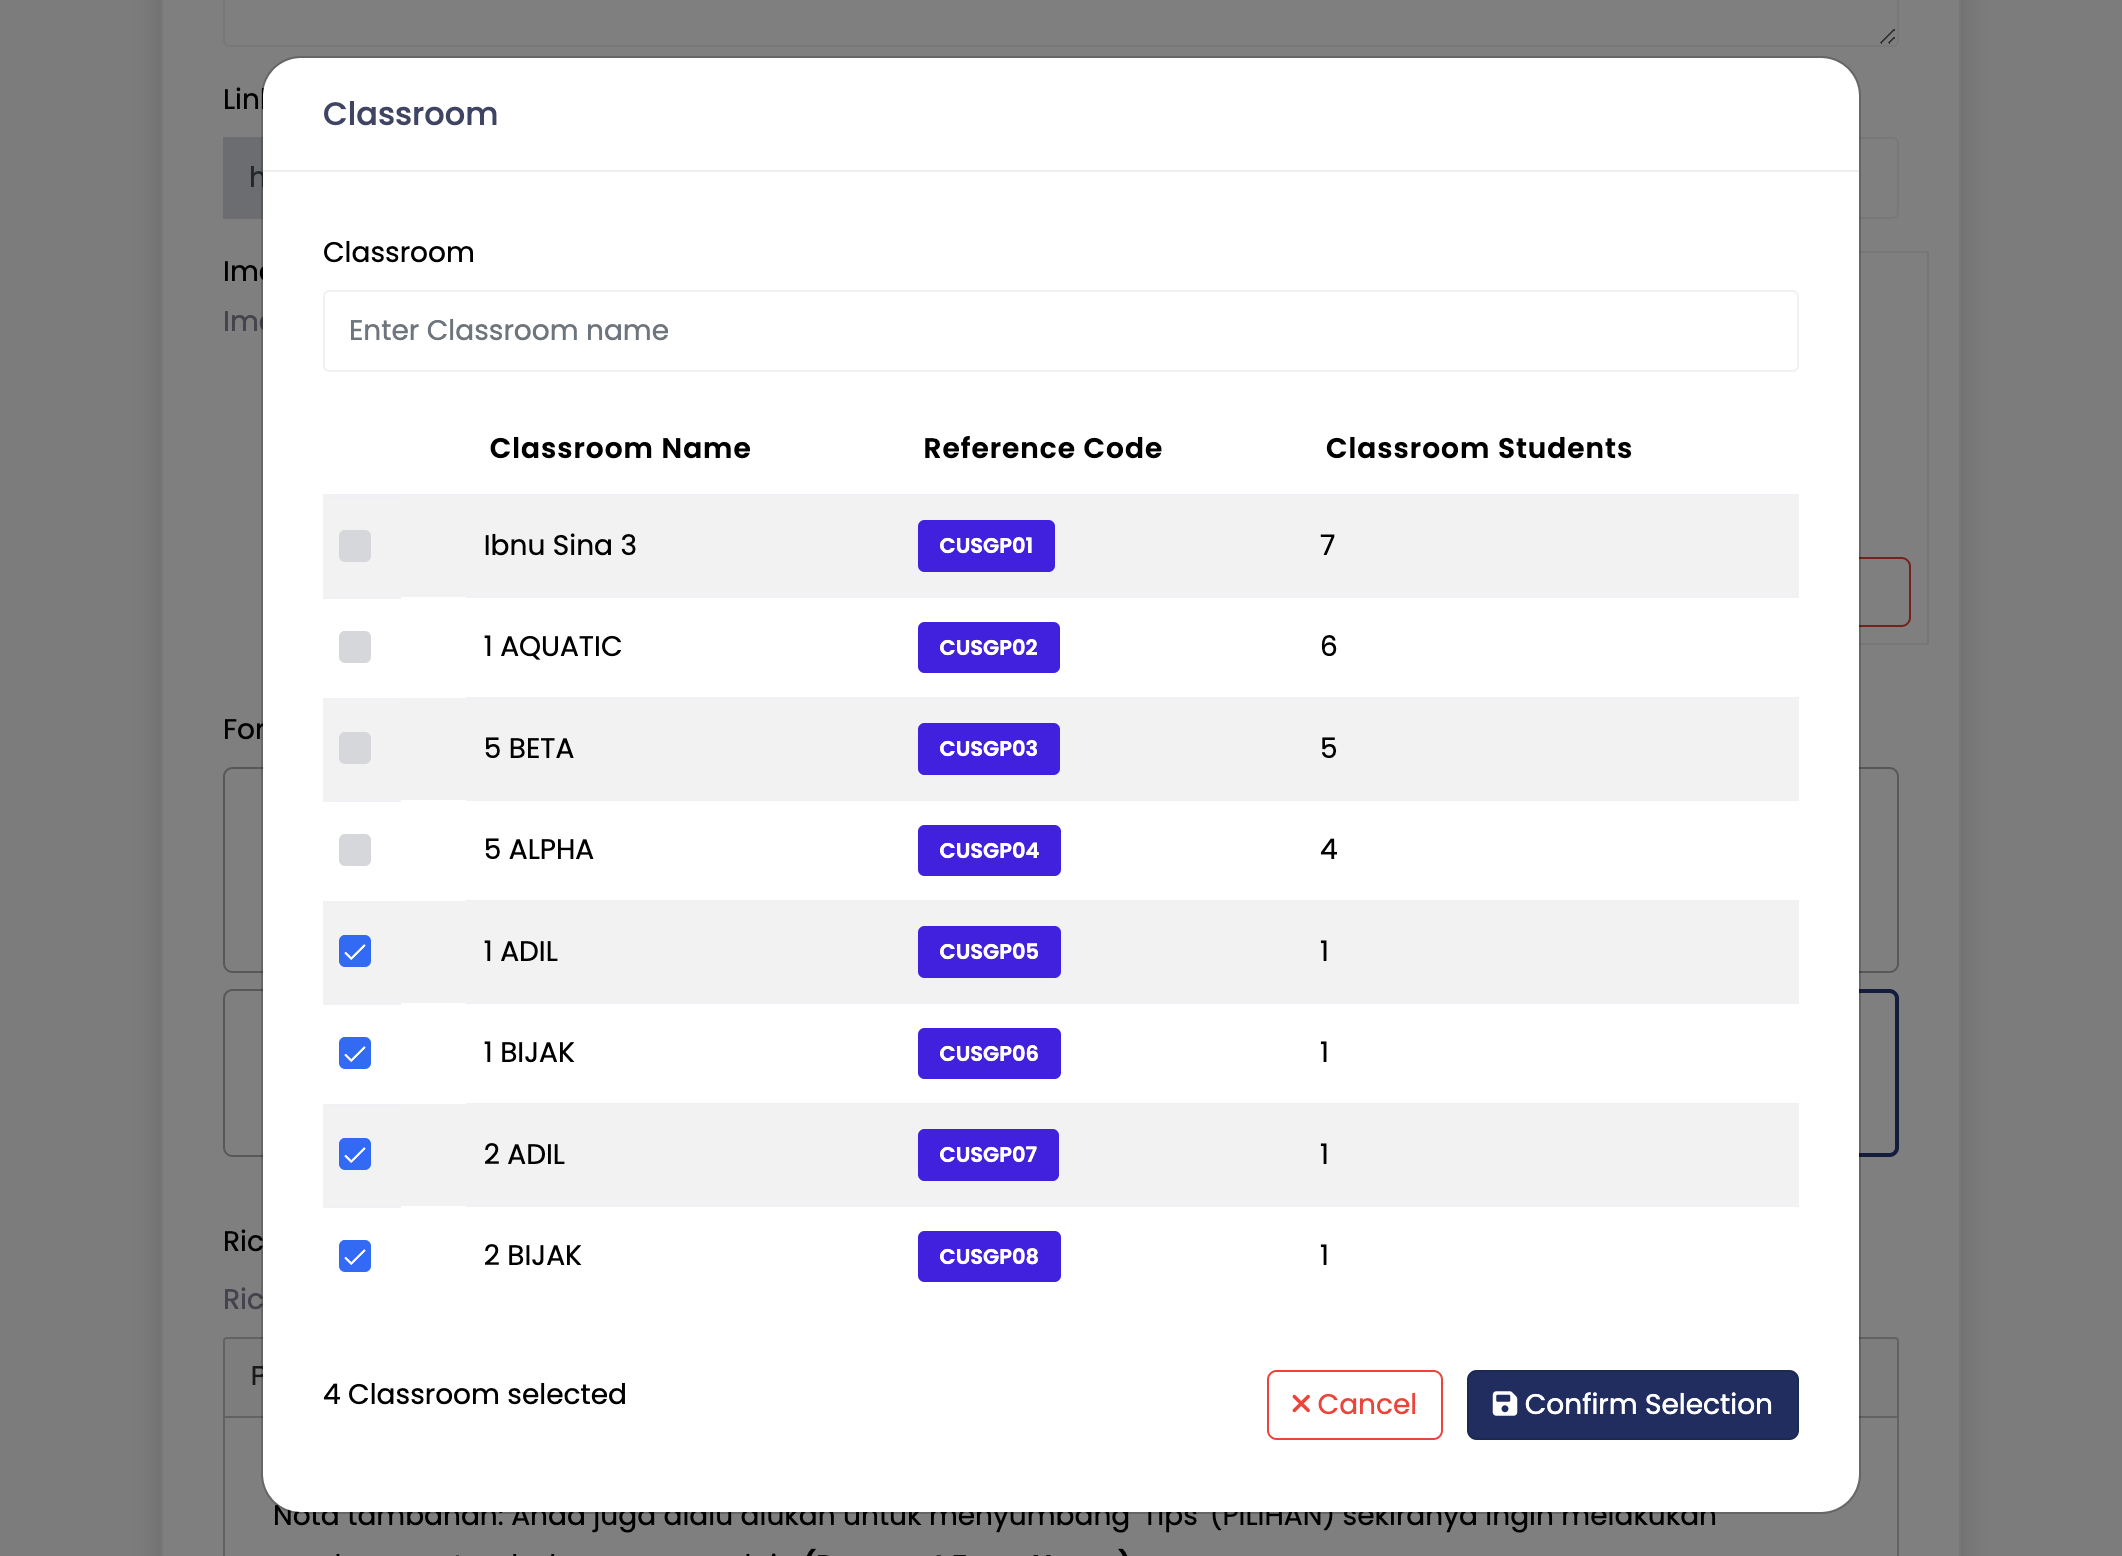Cancel the classroom selection dialog

pyautogui.click(x=1354, y=1404)
